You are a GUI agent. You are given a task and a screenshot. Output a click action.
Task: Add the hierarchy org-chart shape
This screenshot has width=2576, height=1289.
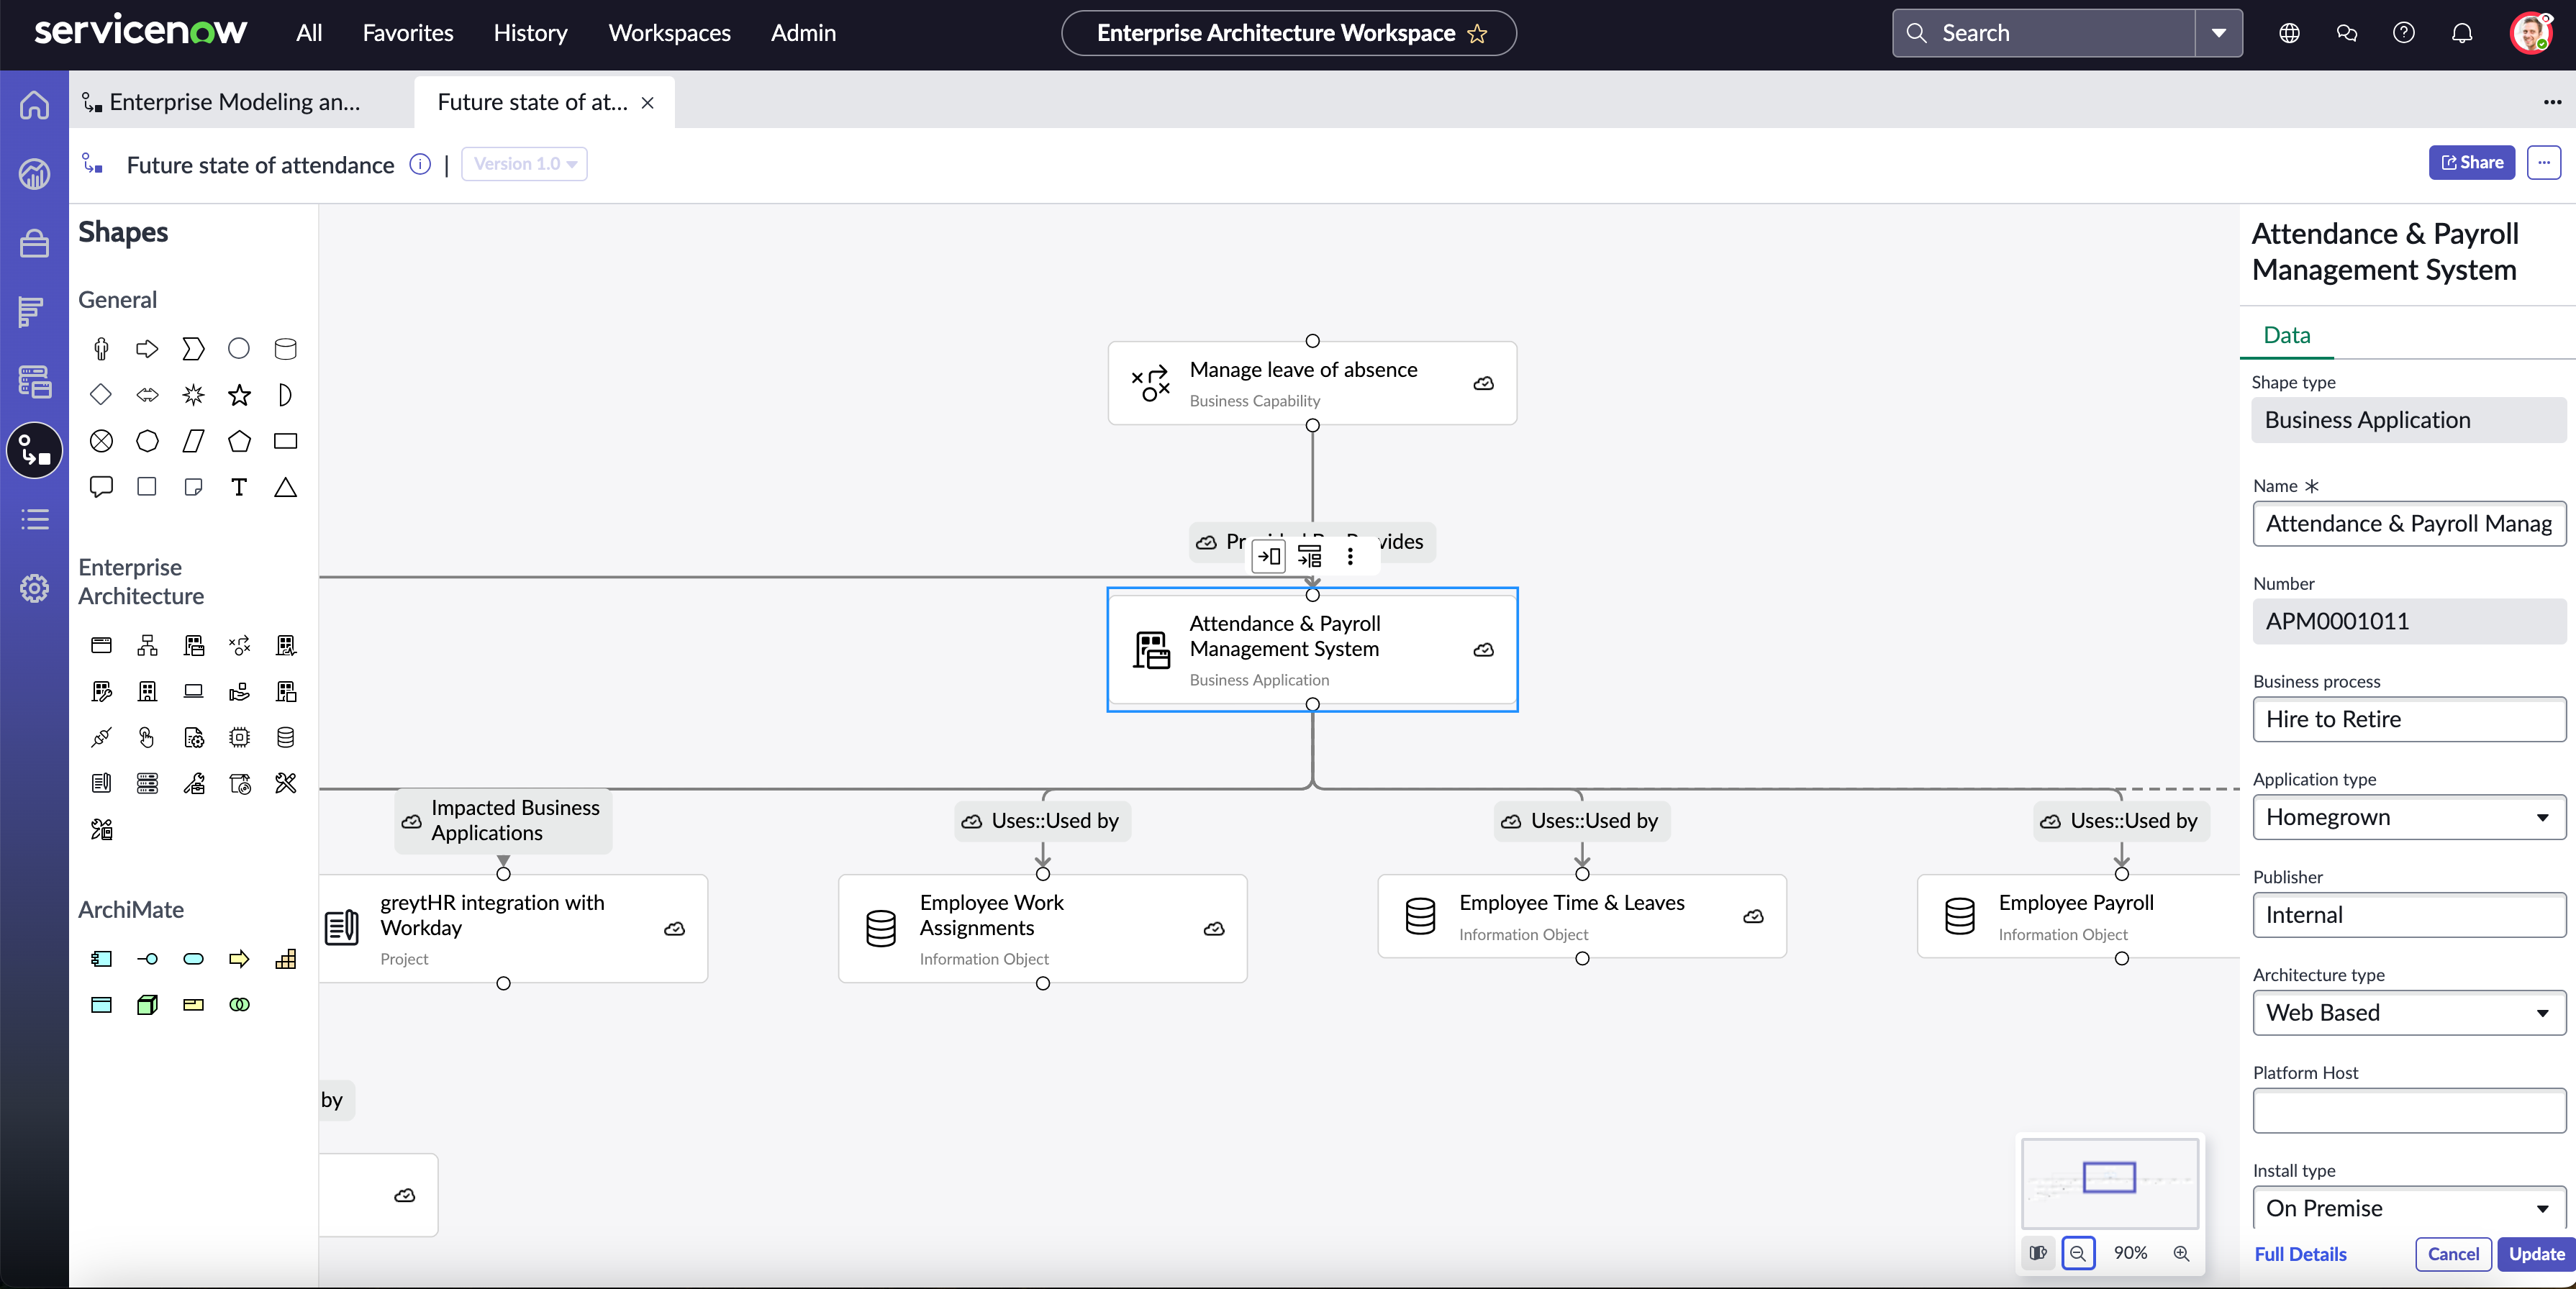click(x=147, y=645)
